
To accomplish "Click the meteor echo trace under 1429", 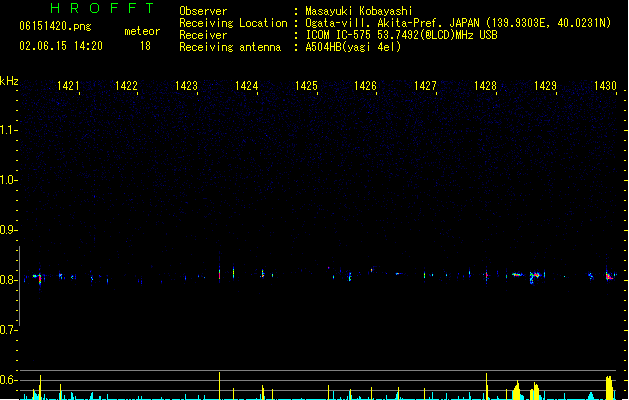I will click(535, 276).
